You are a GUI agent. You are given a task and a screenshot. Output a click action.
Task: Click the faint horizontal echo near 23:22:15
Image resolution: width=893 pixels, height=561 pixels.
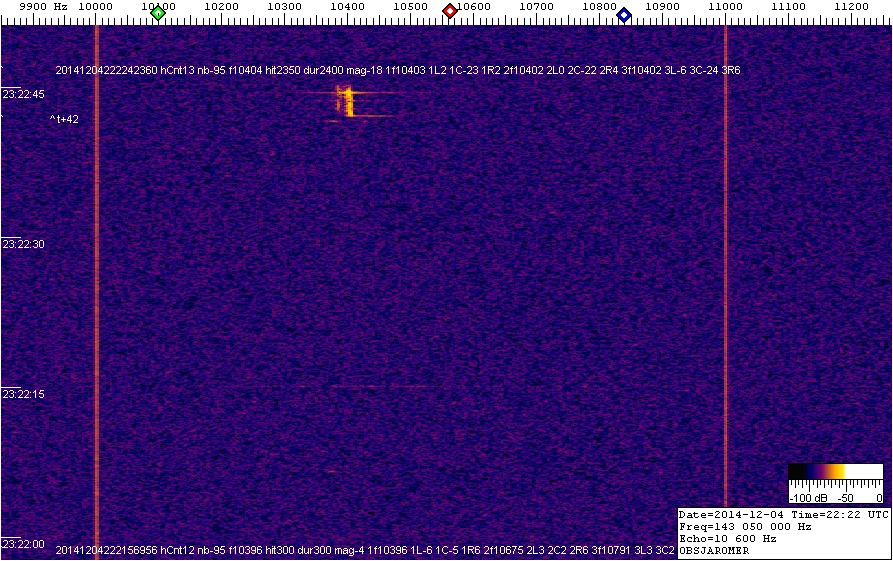[385, 386]
